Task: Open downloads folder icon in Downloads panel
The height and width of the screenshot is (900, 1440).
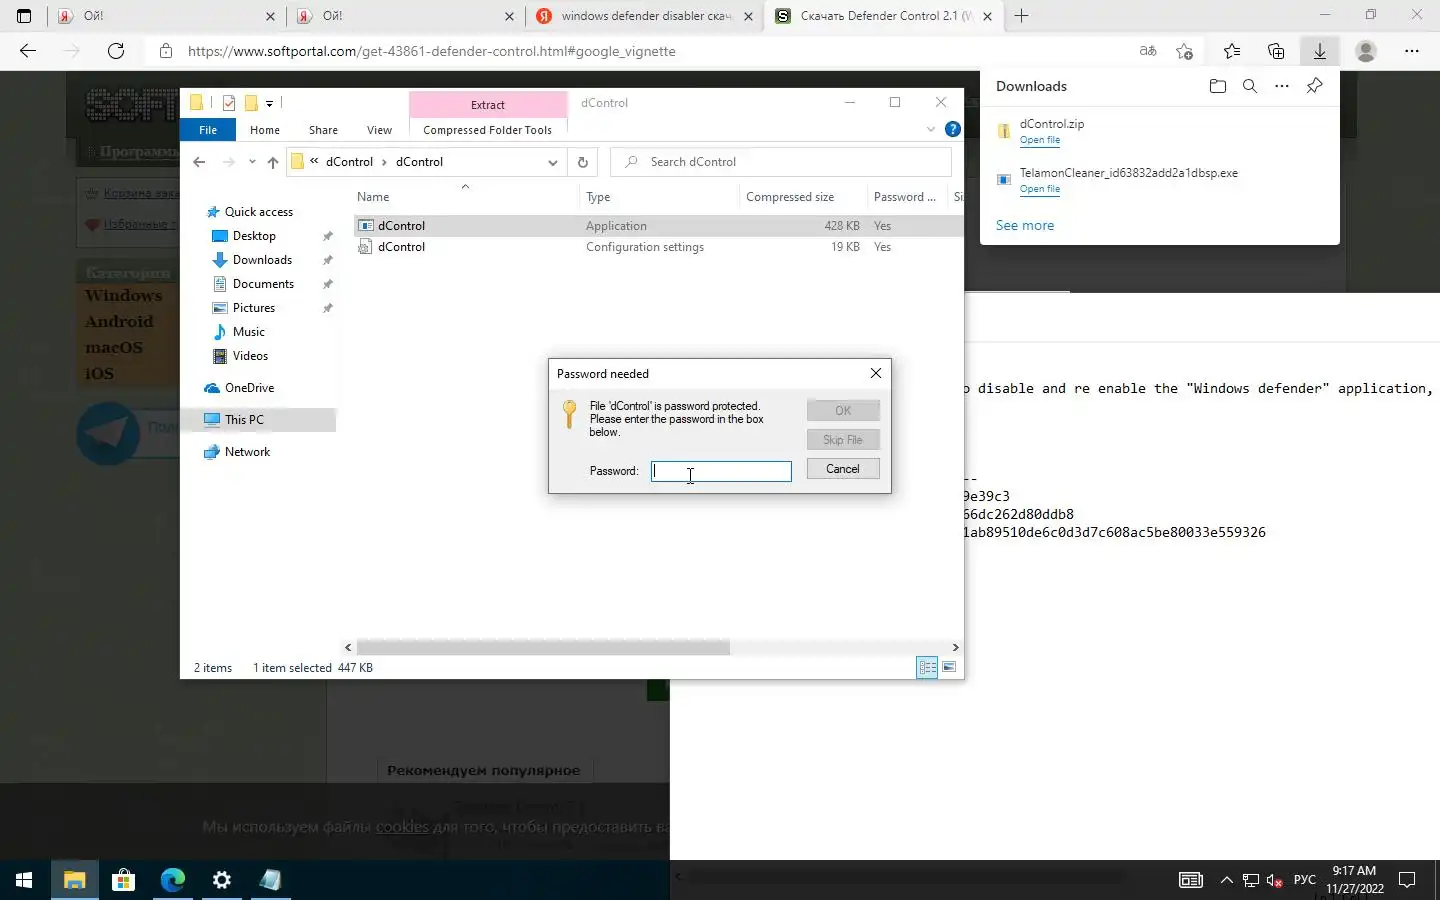Action: (1217, 86)
